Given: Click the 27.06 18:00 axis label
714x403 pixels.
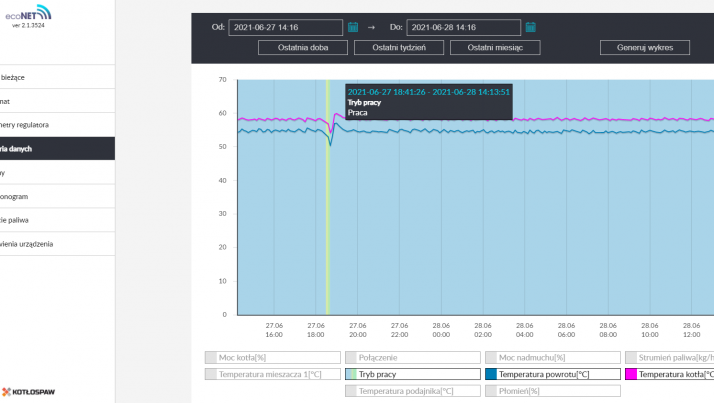Looking at the screenshot, I should 316,330.
